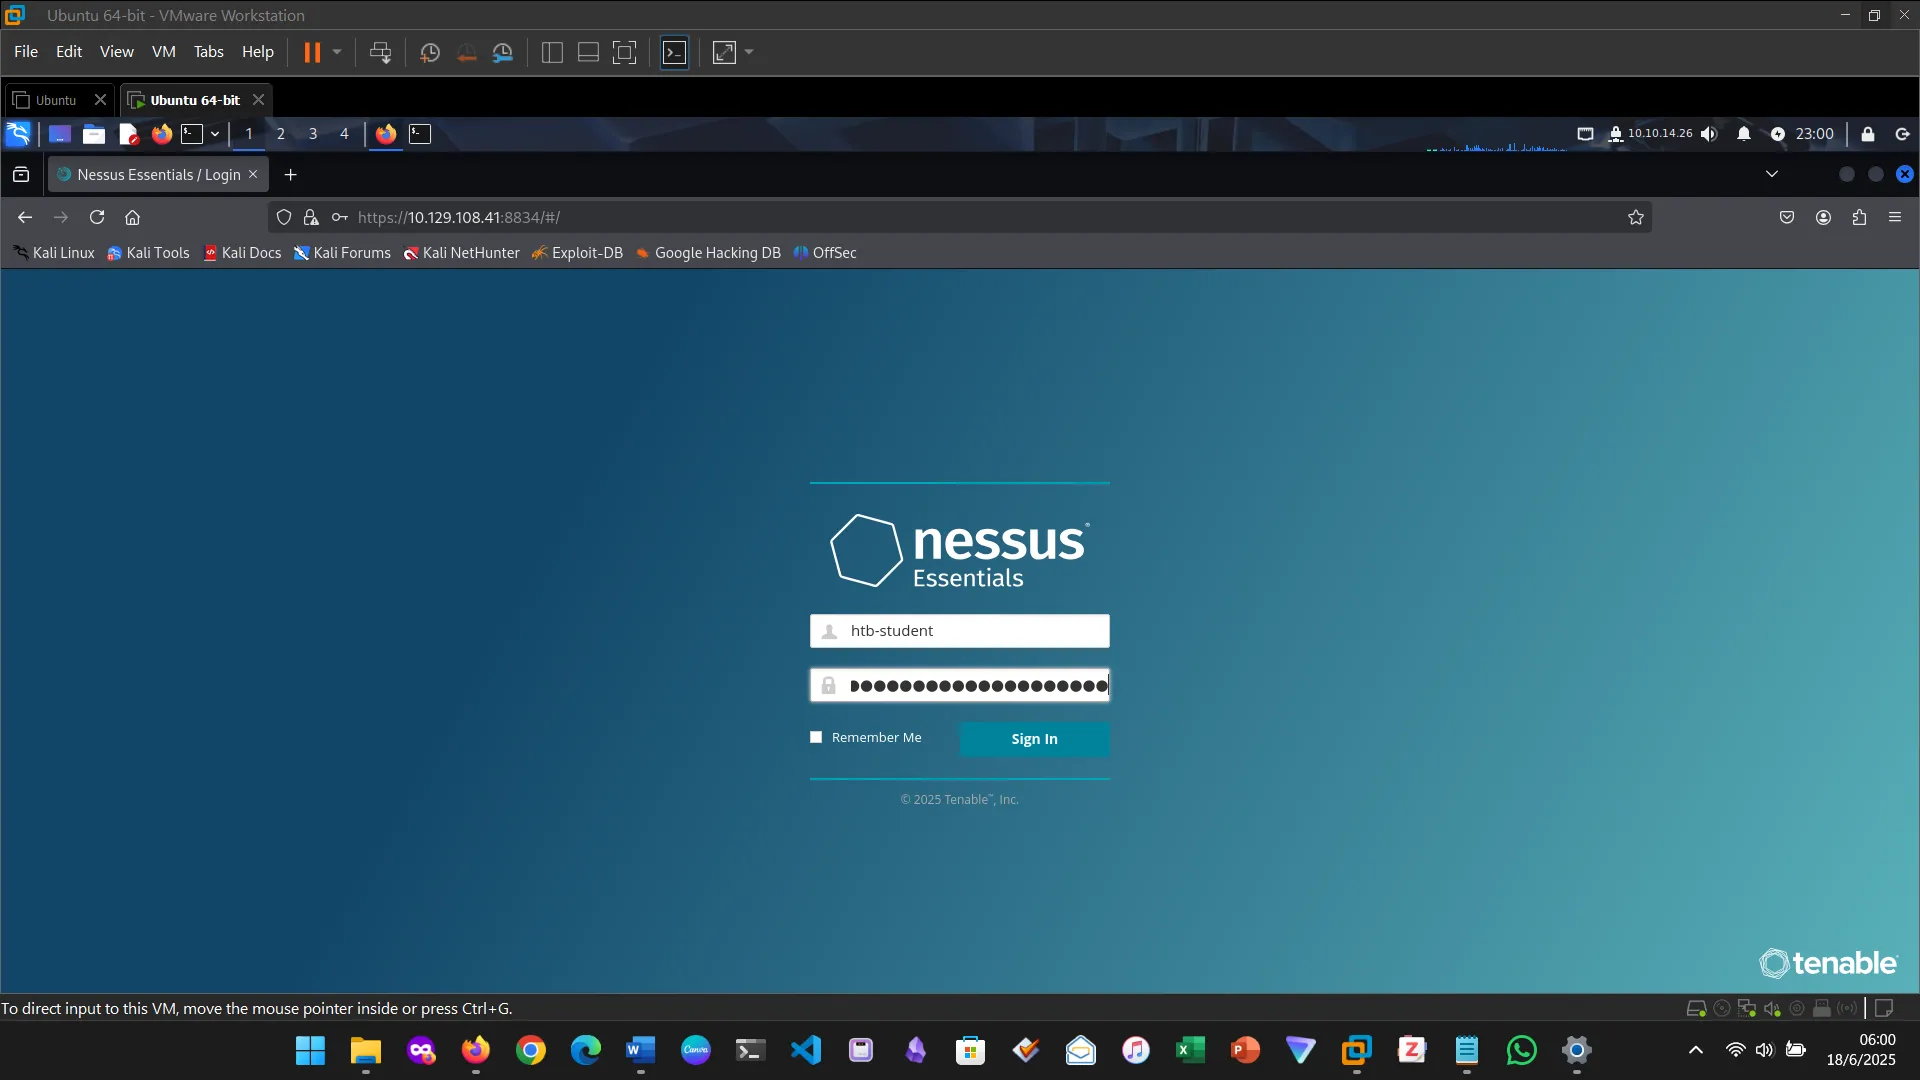Open the Kali panel notifications bell
1920x1080 pixels.
1744,134
